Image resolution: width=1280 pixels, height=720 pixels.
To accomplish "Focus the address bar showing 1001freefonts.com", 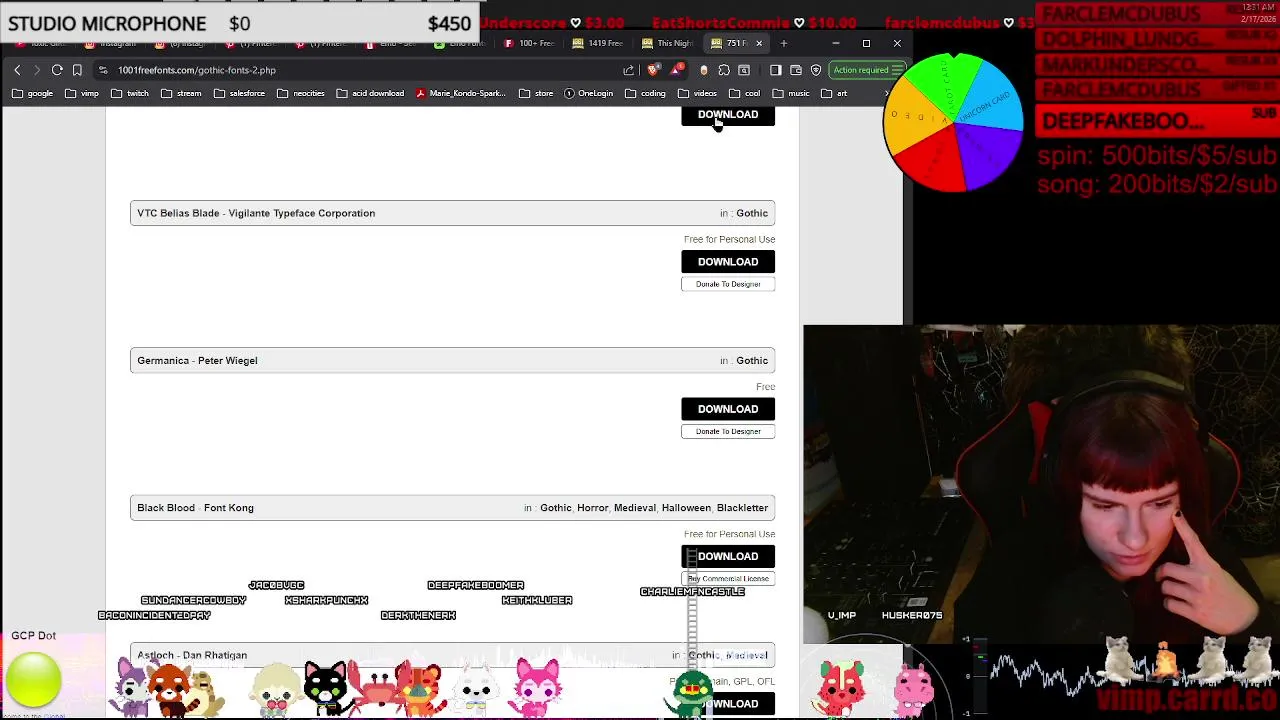I will 365,70.
